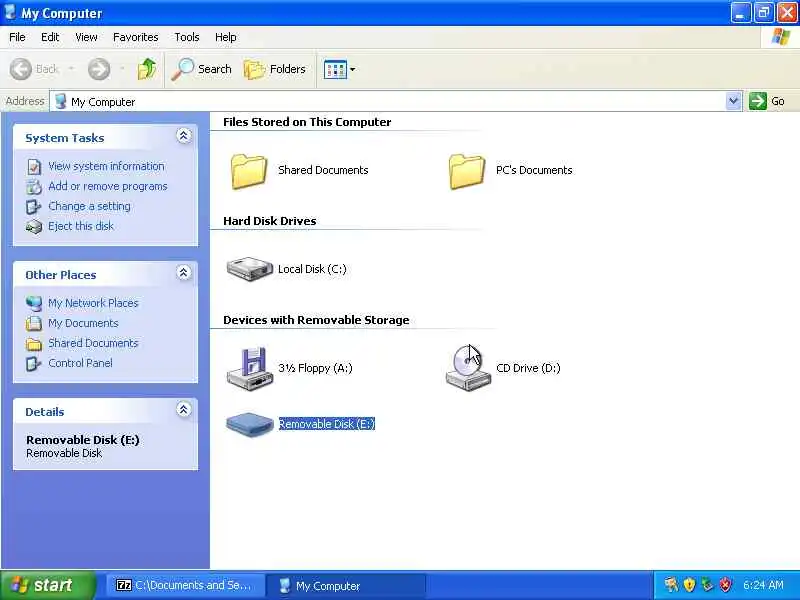Screen dimensions: 800x600
Task: Click the My Network Places icon
Action: pyautogui.click(x=34, y=304)
